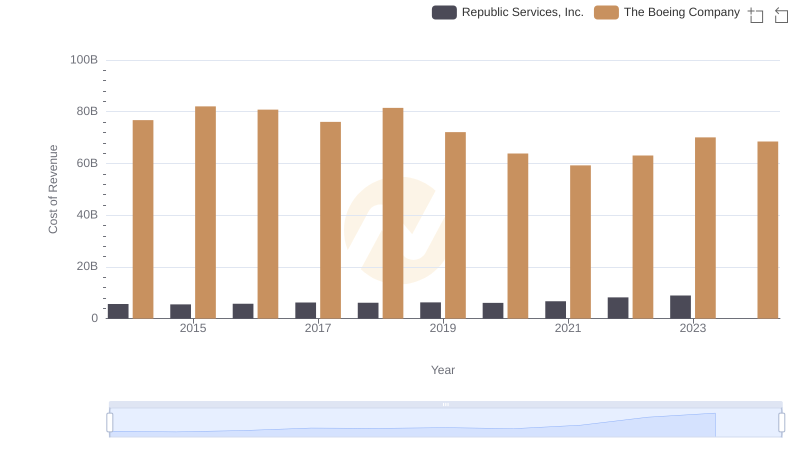Click the Boeing bar for 2021
This screenshot has height=461, width=800.
[580, 242]
